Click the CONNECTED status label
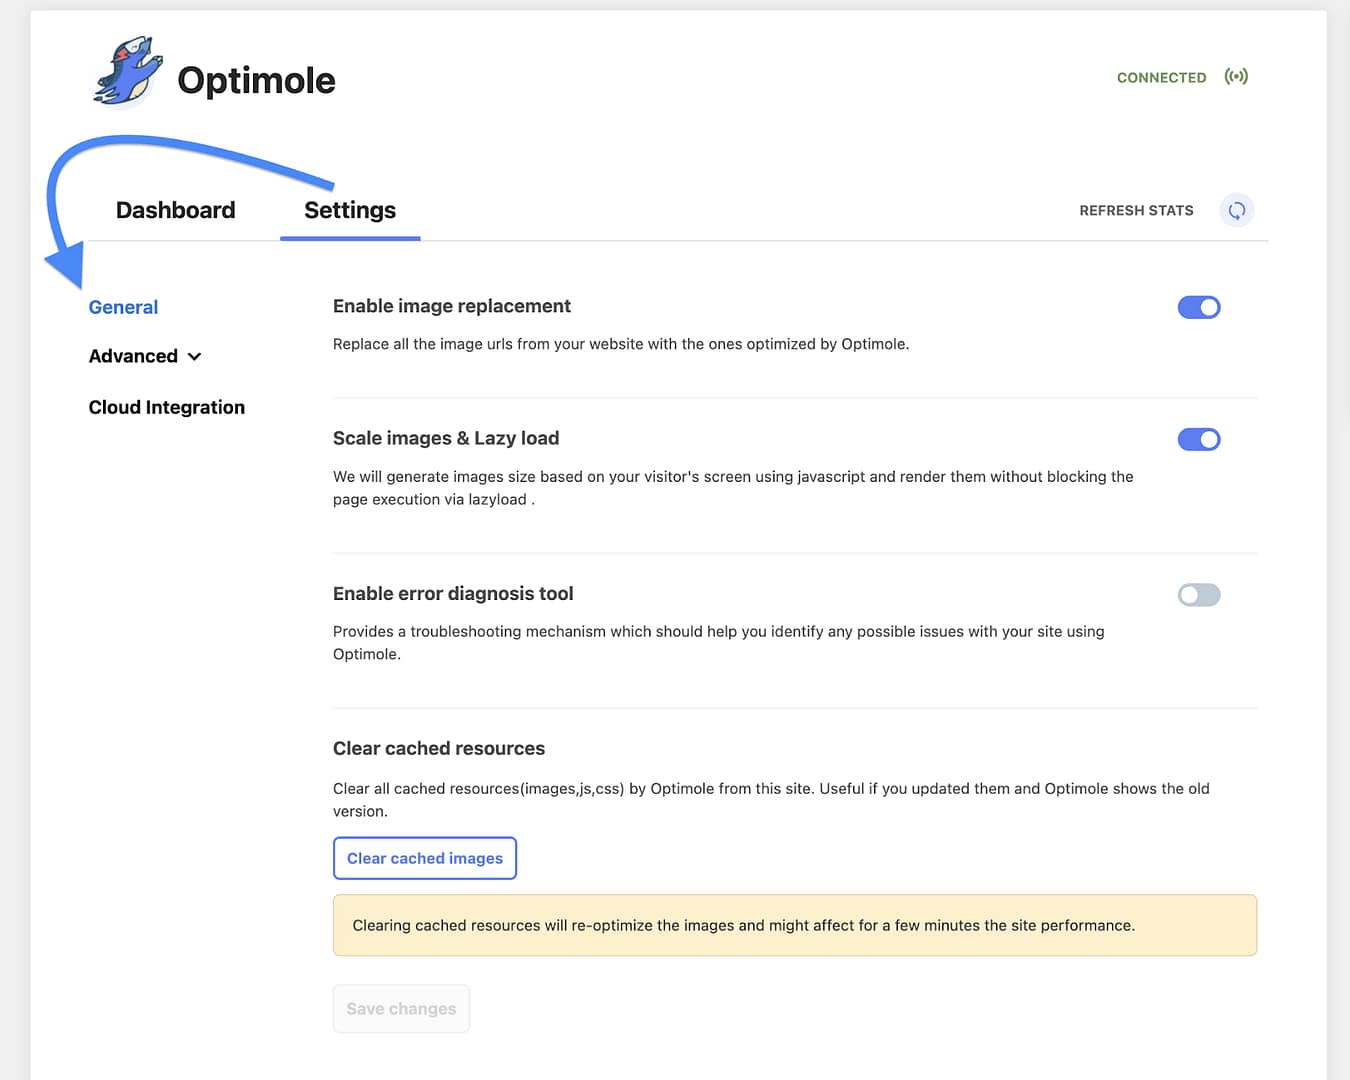Image resolution: width=1350 pixels, height=1080 pixels. (1161, 78)
